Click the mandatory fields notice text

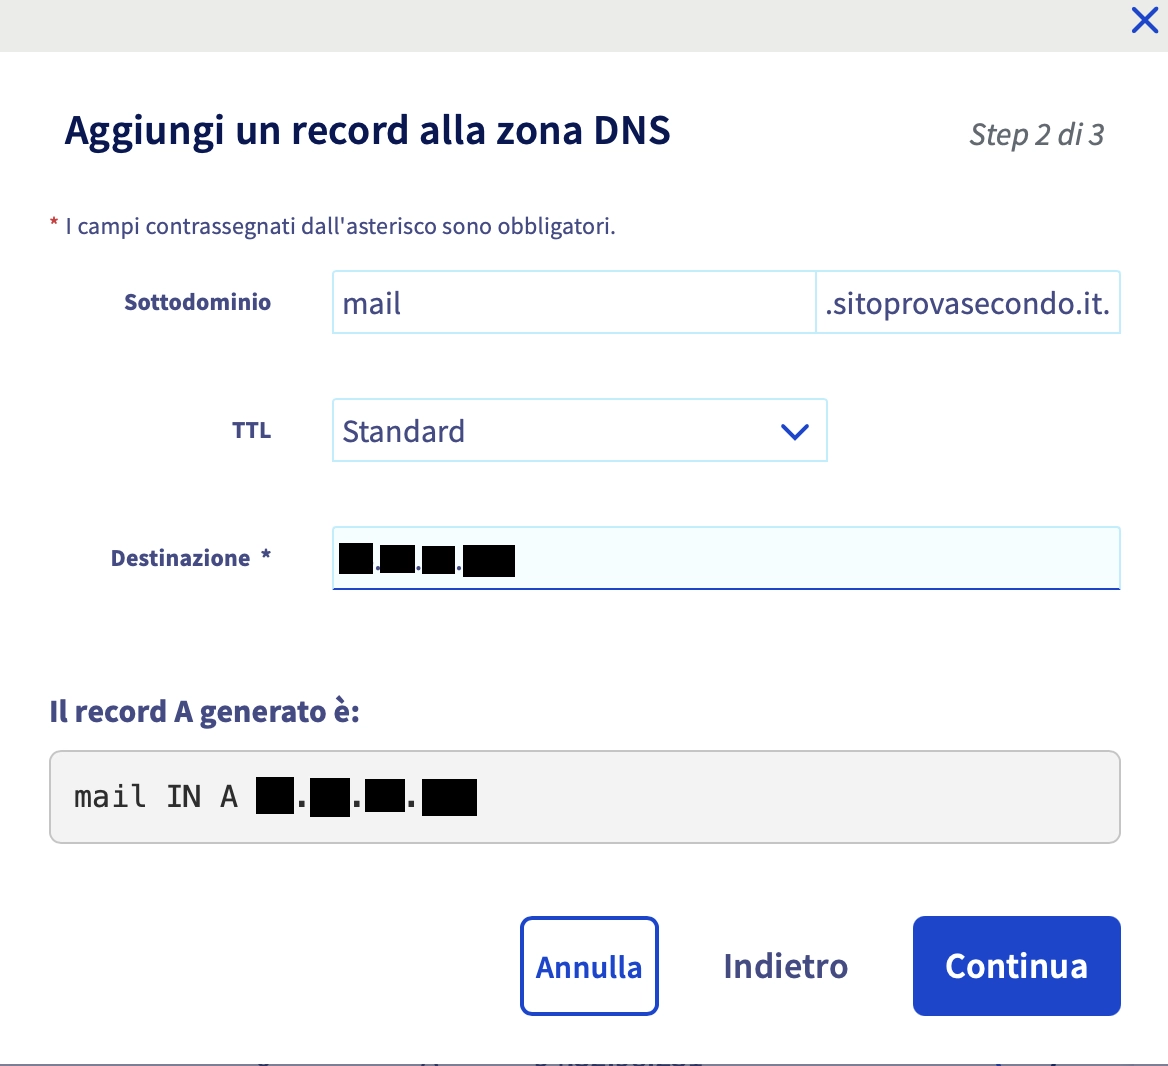pyautogui.click(x=340, y=227)
